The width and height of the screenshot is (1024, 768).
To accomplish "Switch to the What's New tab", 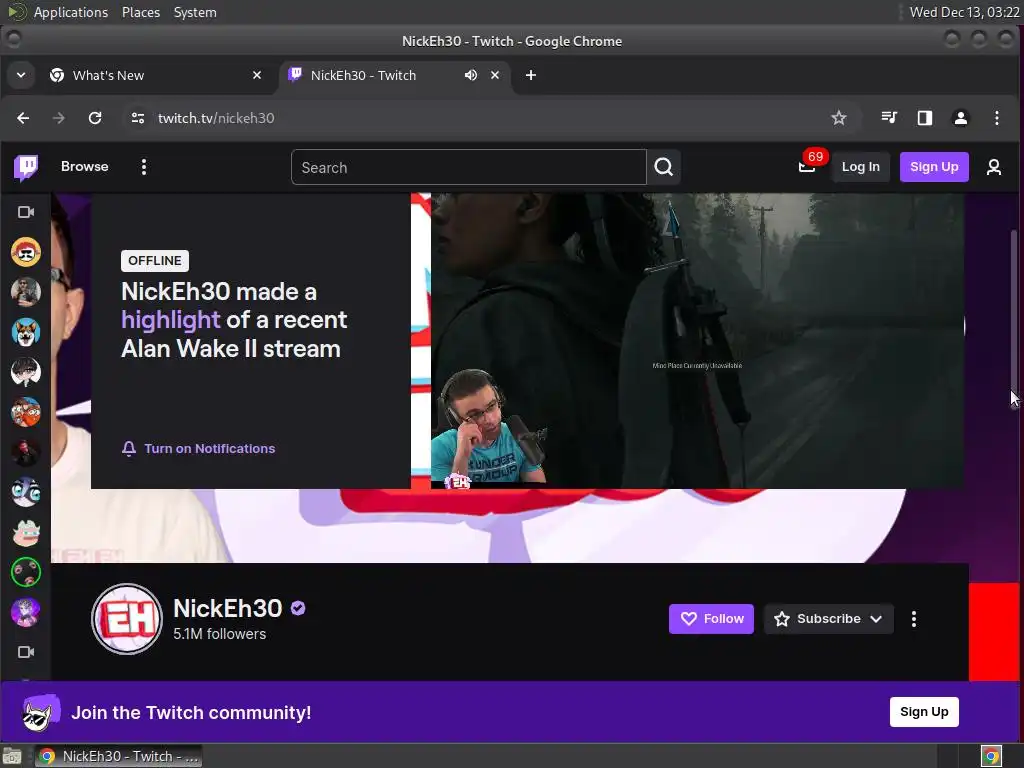I will pos(157,75).
